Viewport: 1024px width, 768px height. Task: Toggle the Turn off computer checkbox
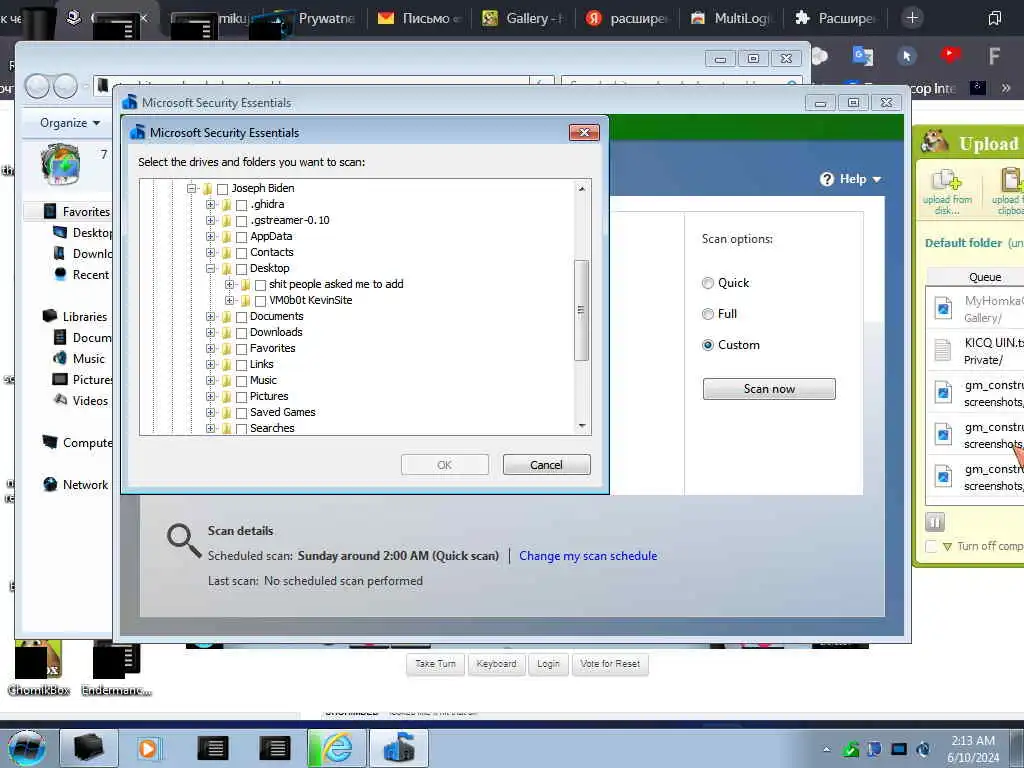[932, 547]
